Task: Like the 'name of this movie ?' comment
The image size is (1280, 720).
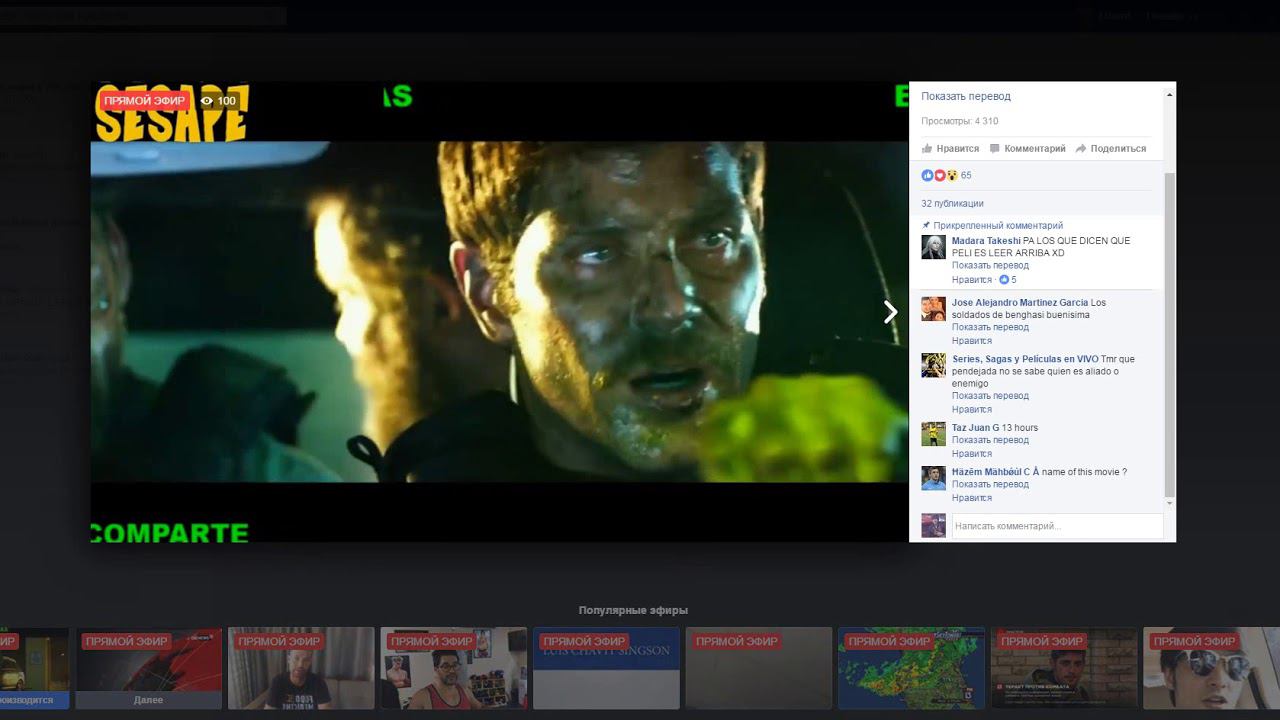Action: click(x=972, y=498)
